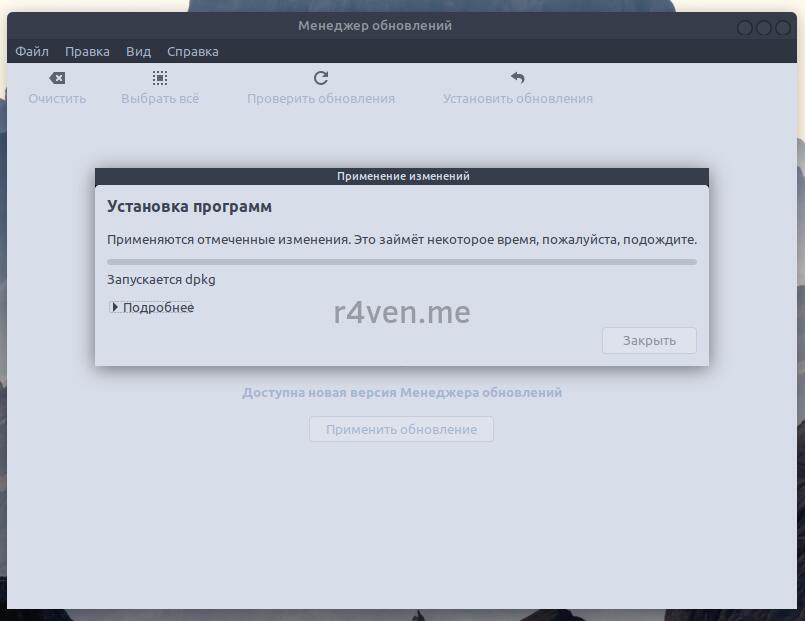Close the Update Manager window
Screen dimensions: 805x621
click(x=783, y=28)
